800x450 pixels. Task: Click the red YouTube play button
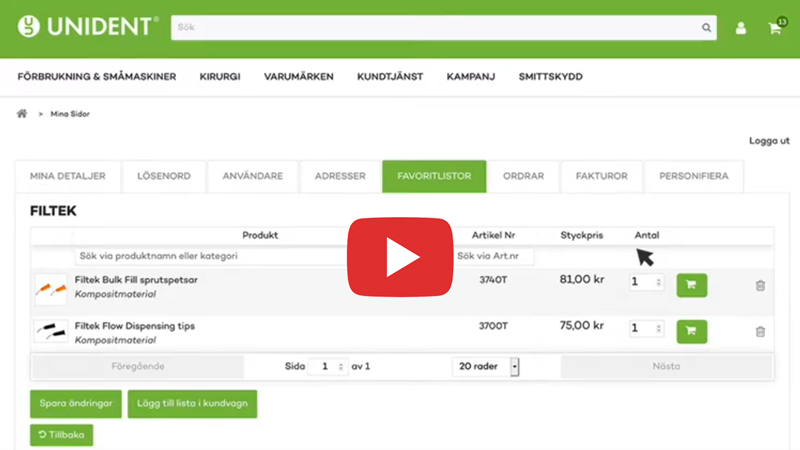(398, 257)
